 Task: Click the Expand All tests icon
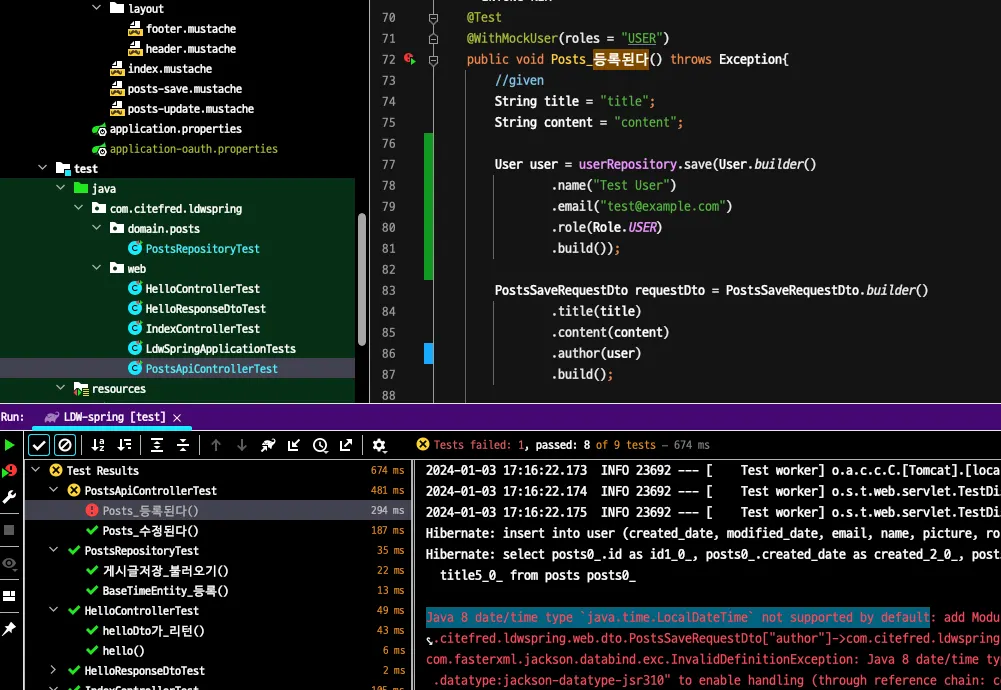pyautogui.click(x=157, y=445)
